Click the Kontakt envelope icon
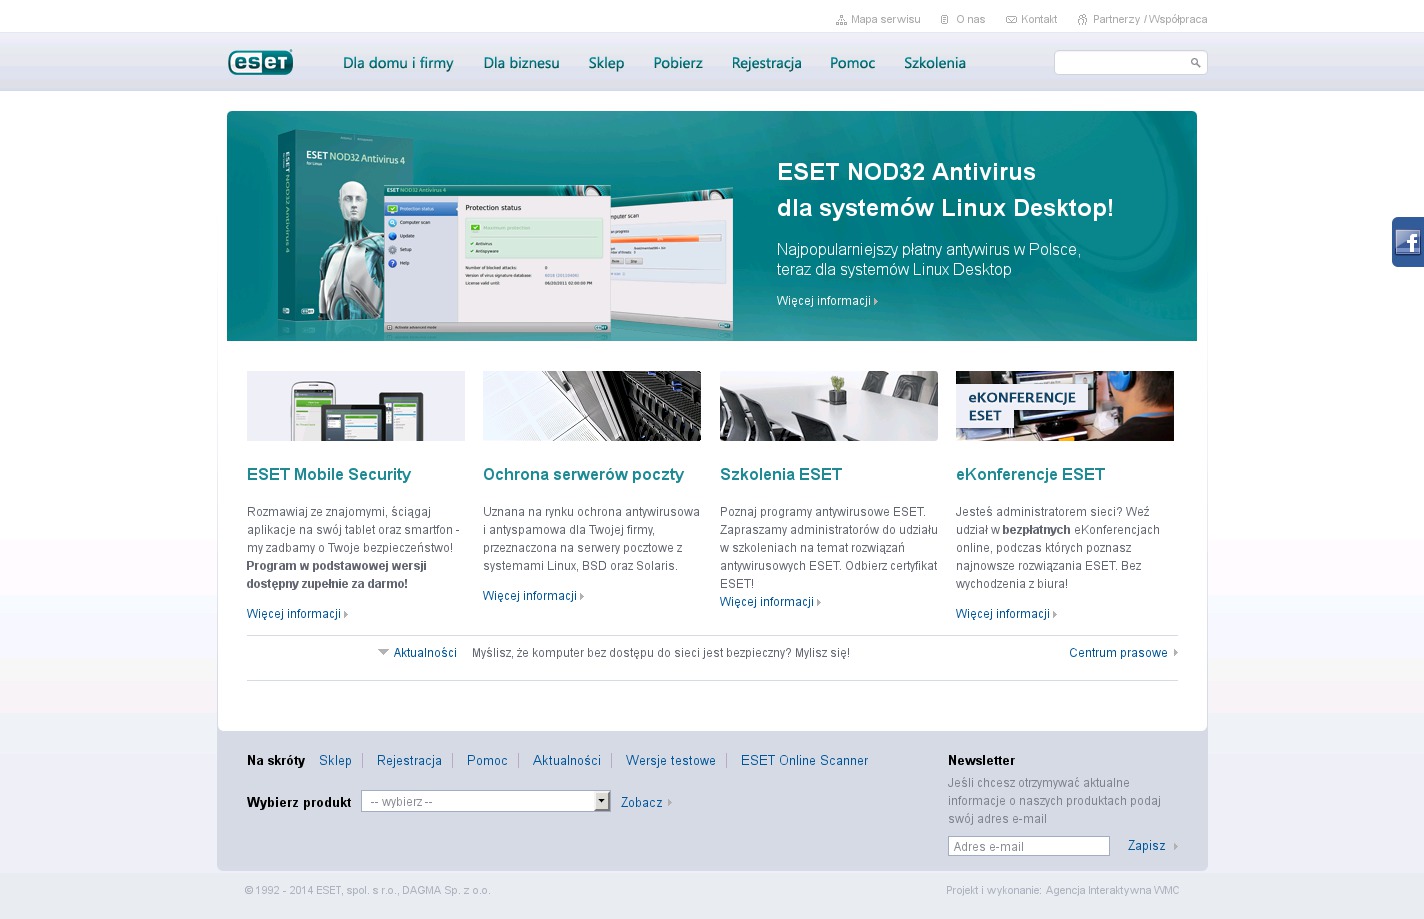1424x919 pixels. (1011, 20)
